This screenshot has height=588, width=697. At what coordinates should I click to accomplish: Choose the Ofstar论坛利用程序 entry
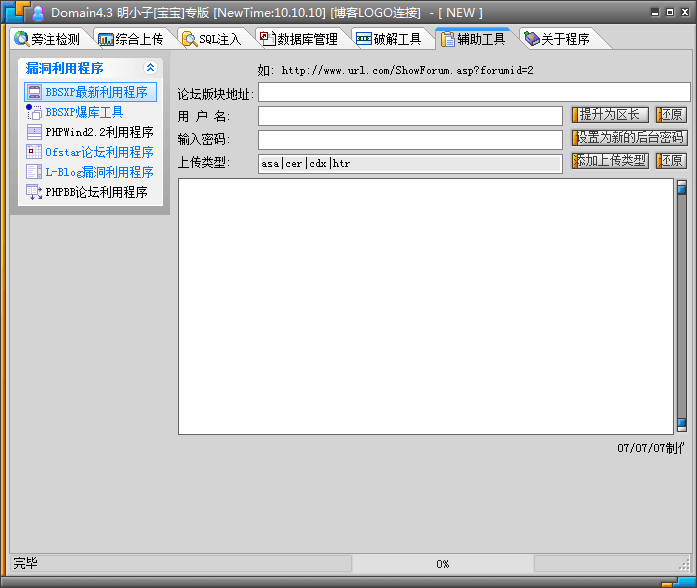[98, 152]
